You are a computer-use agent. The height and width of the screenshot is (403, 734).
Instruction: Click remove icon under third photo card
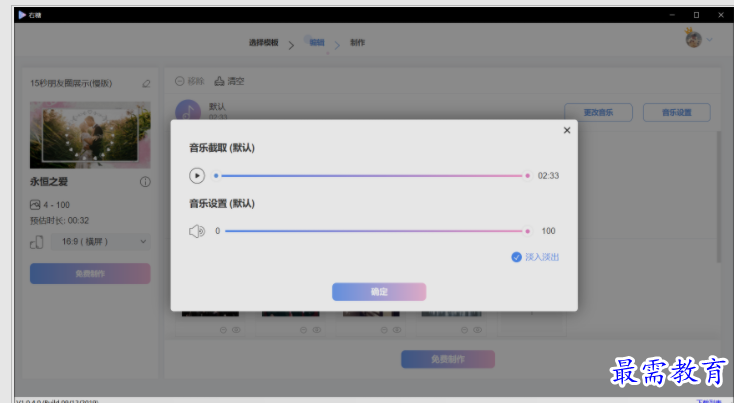[x=384, y=330]
